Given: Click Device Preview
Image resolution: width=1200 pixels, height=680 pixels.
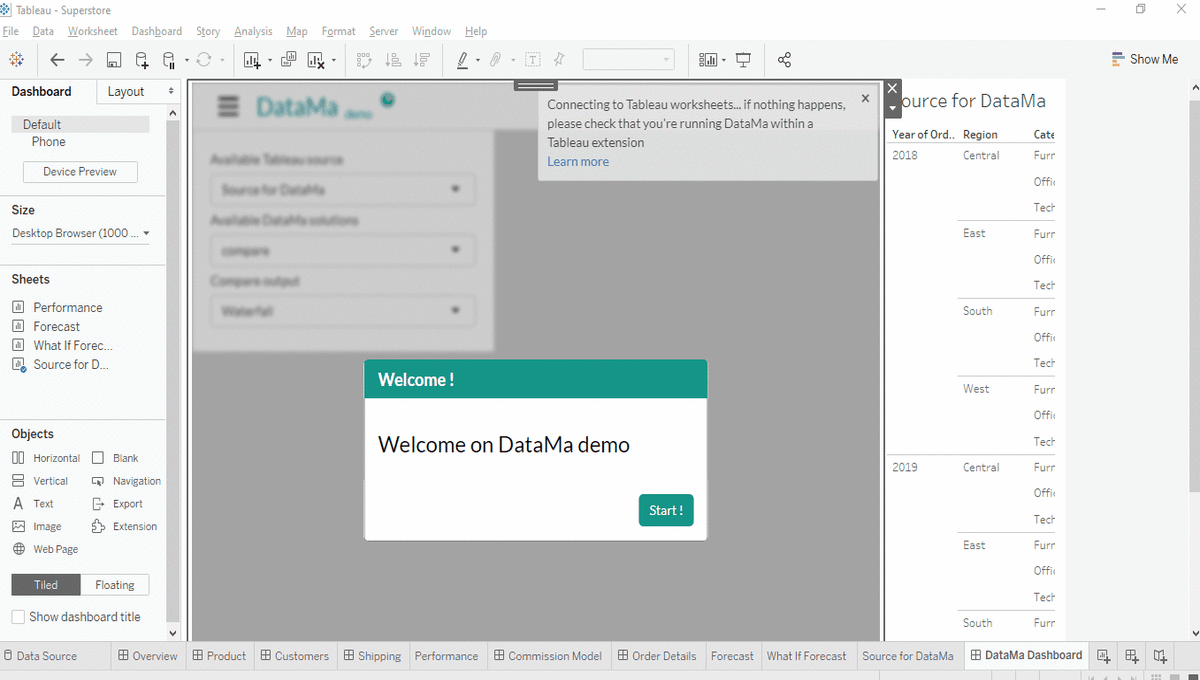Looking at the screenshot, I should click(80, 171).
